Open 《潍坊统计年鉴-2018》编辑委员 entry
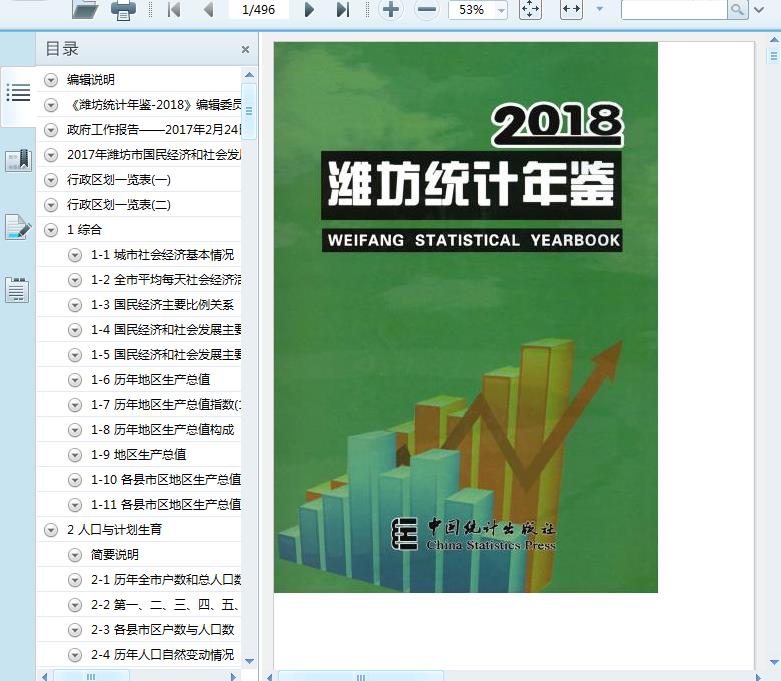Viewport: 781px width, 681px height. [x=154, y=105]
